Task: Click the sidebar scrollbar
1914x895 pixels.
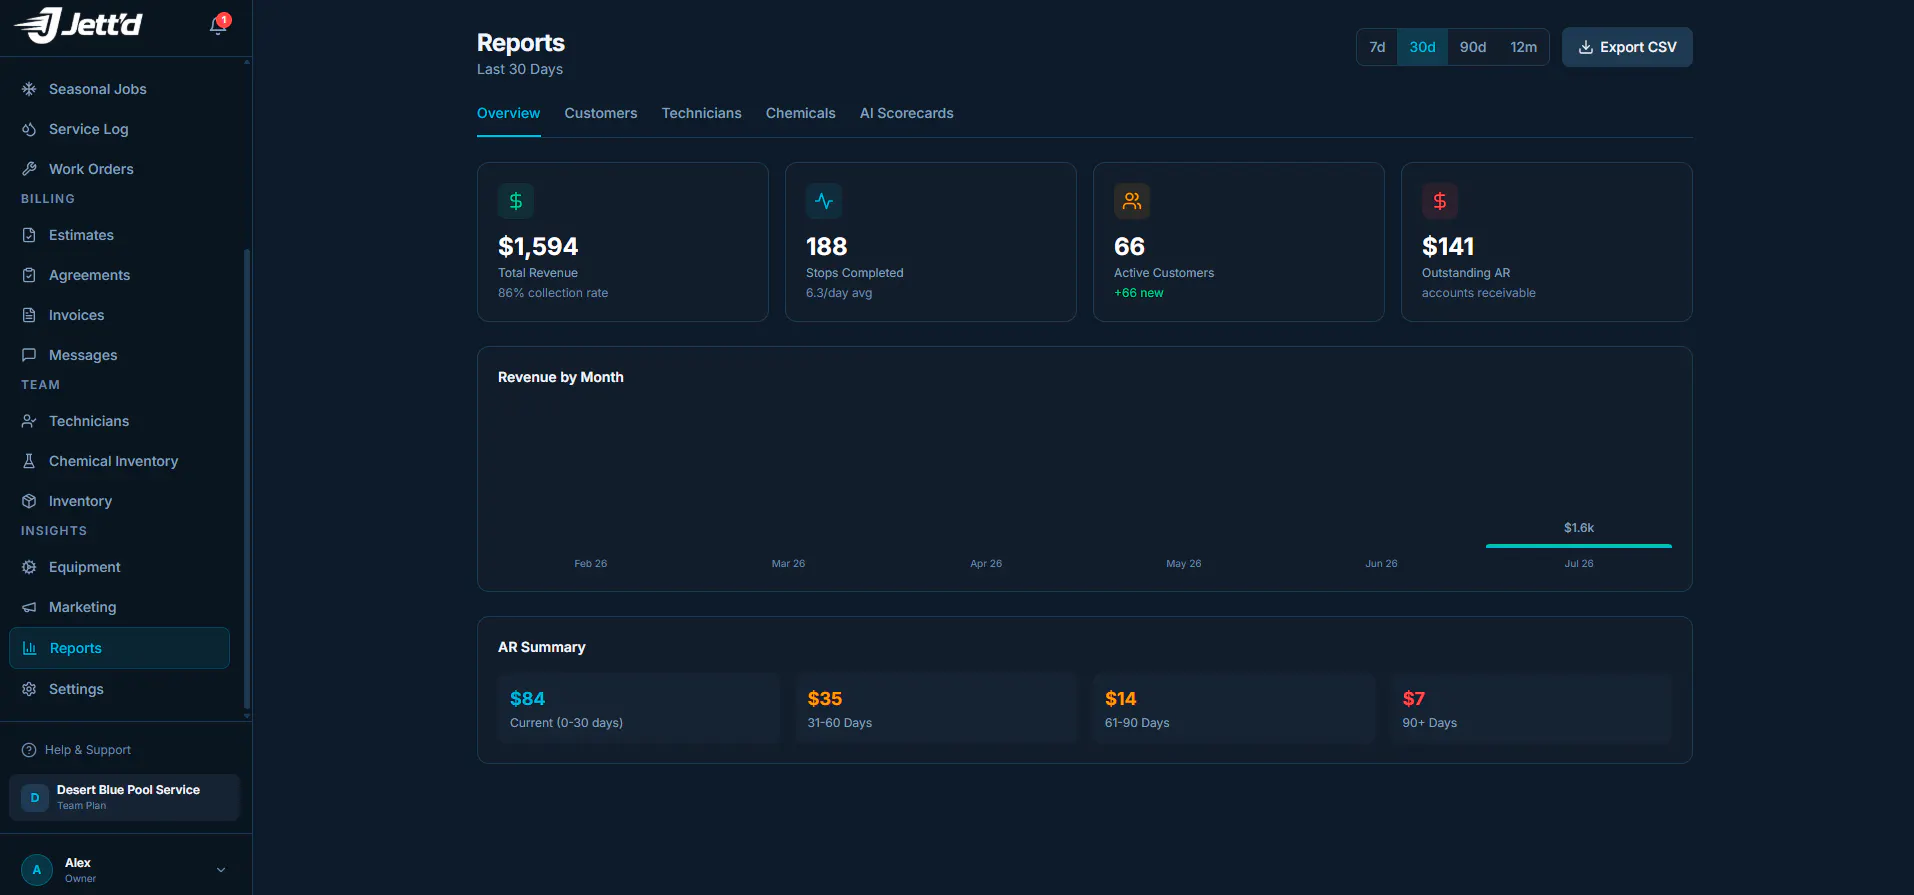Action: coord(247,478)
